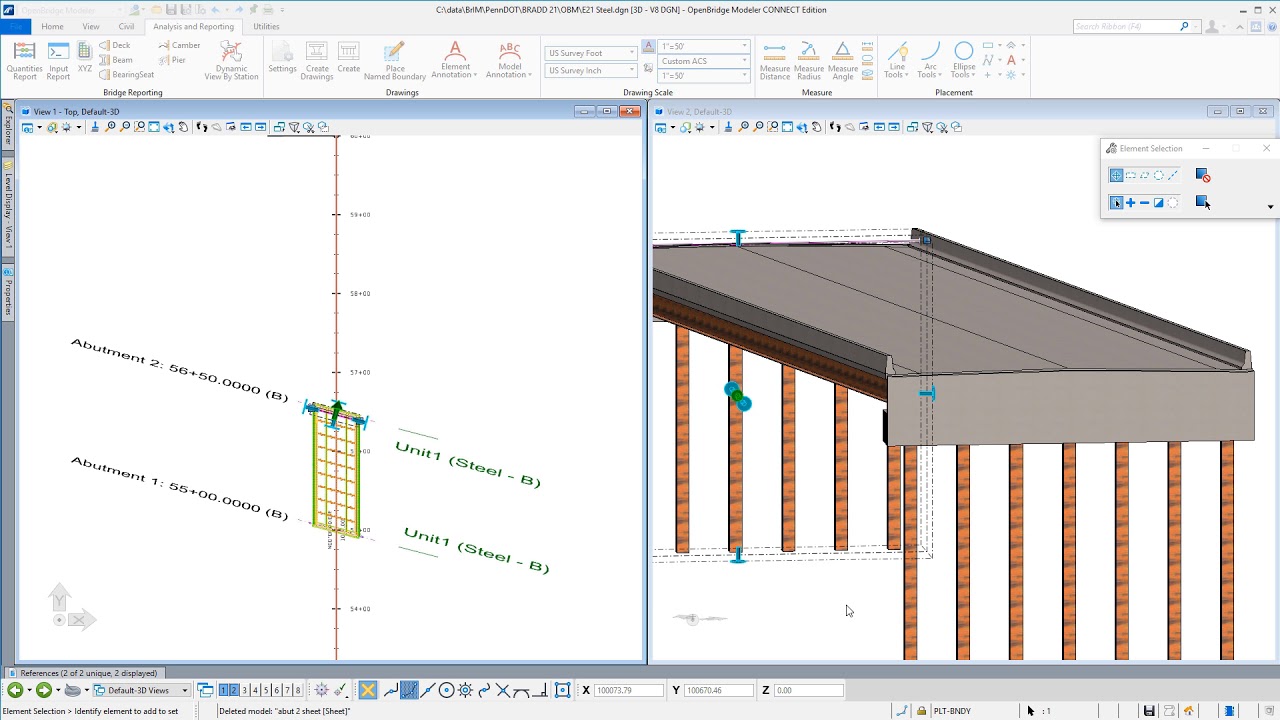Open Custom ACS dropdown
This screenshot has width=1280, height=720.
[x=704, y=61]
